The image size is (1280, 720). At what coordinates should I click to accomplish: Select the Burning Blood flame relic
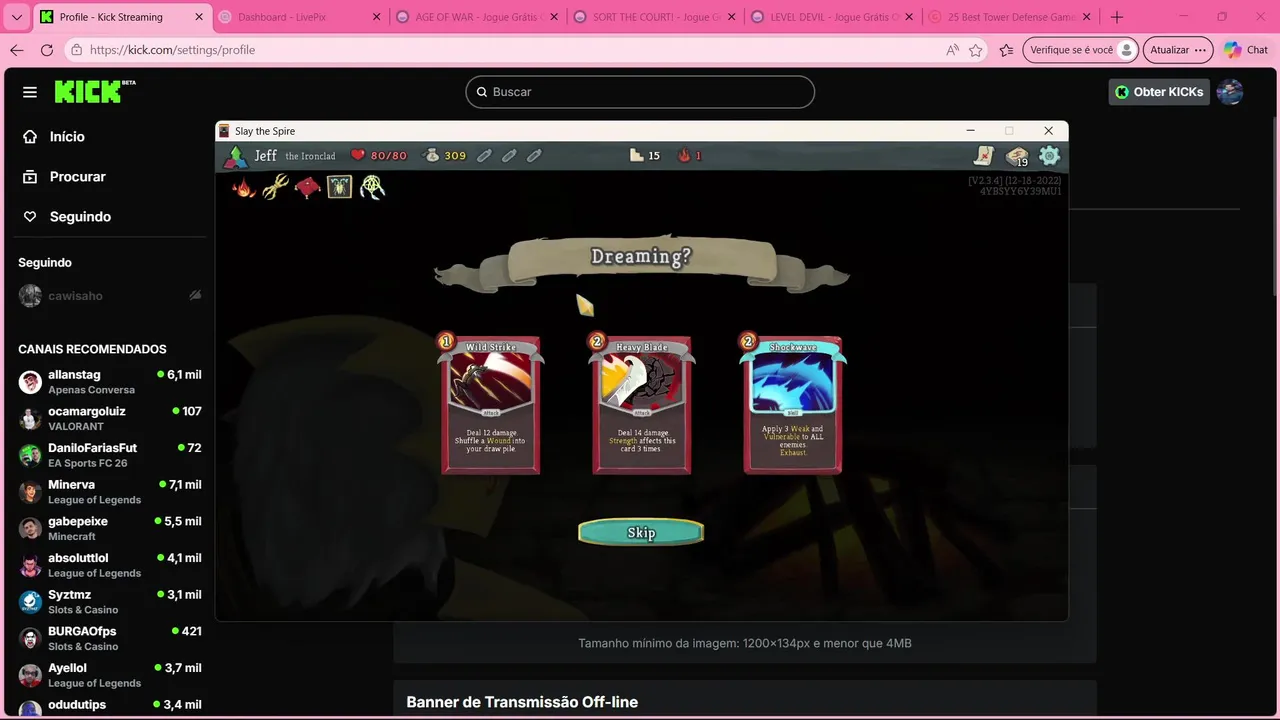click(244, 187)
